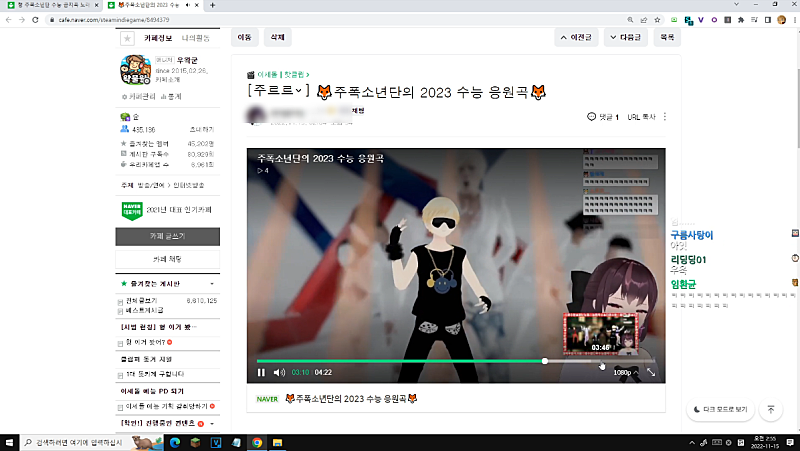
Task: Expand the bottom sidebar section arrow
Action: pyautogui.click(x=212, y=423)
